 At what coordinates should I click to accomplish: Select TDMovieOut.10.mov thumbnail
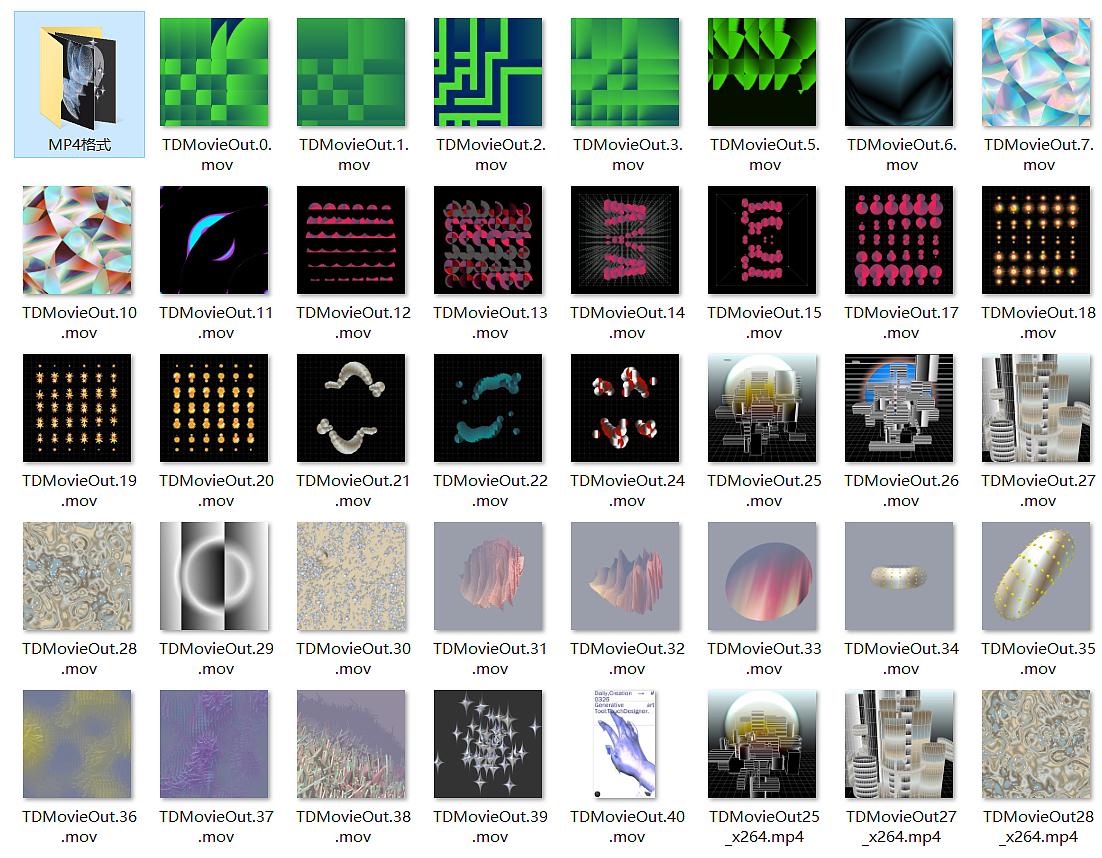pyautogui.click(x=77, y=240)
